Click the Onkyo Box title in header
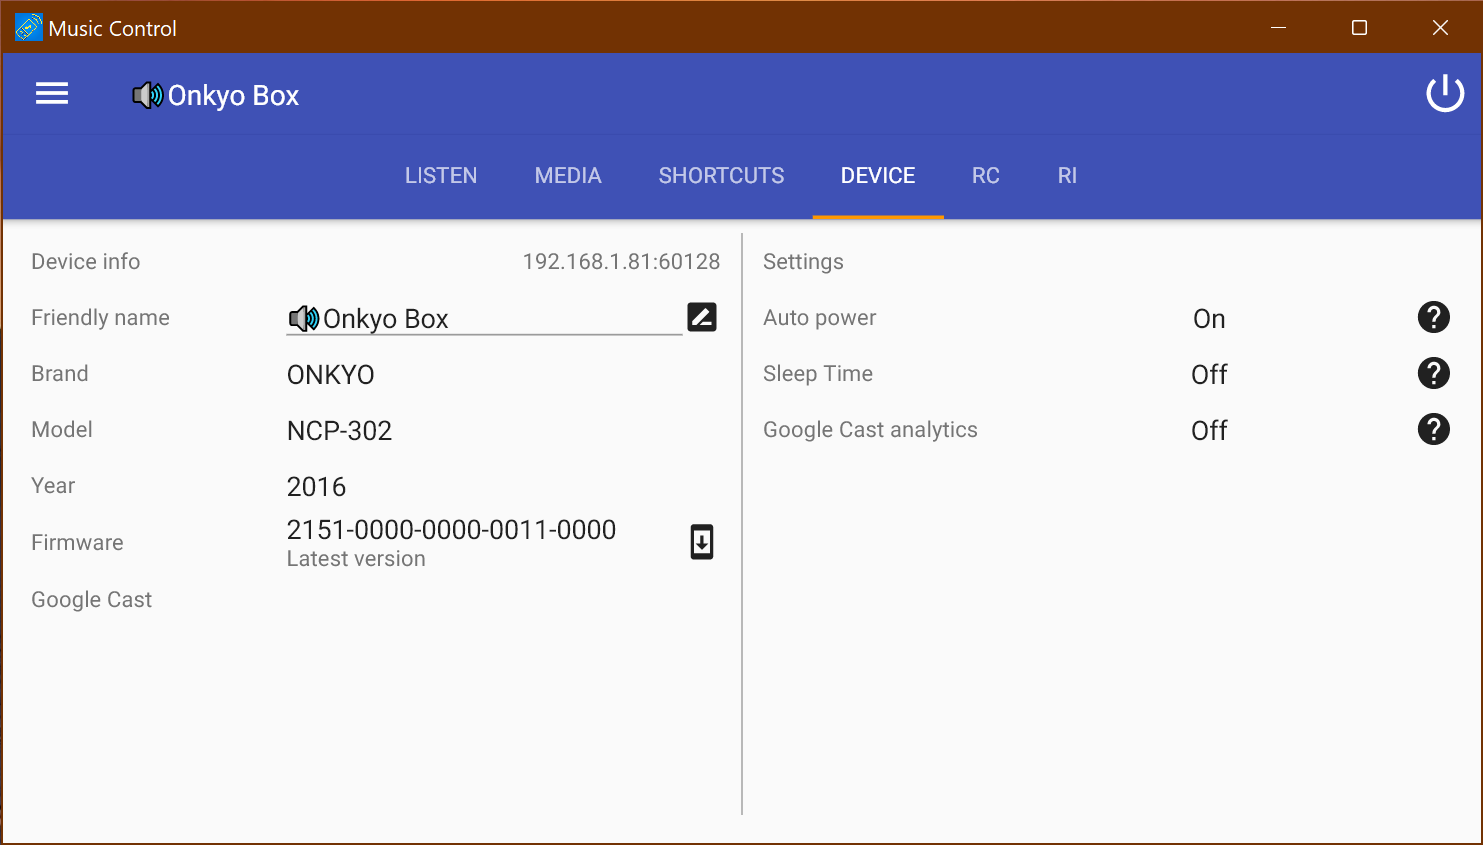Screen dimensions: 1483x845 [x=233, y=95]
